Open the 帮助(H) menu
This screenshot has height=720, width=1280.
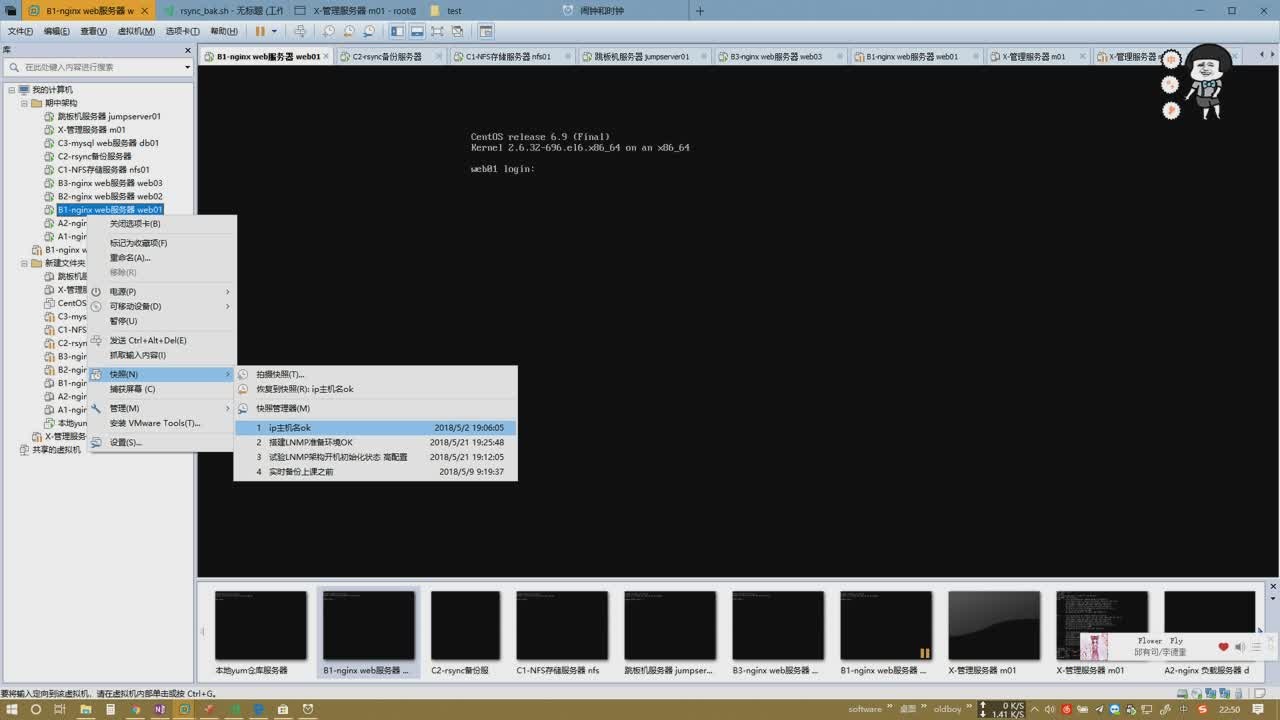(x=224, y=31)
